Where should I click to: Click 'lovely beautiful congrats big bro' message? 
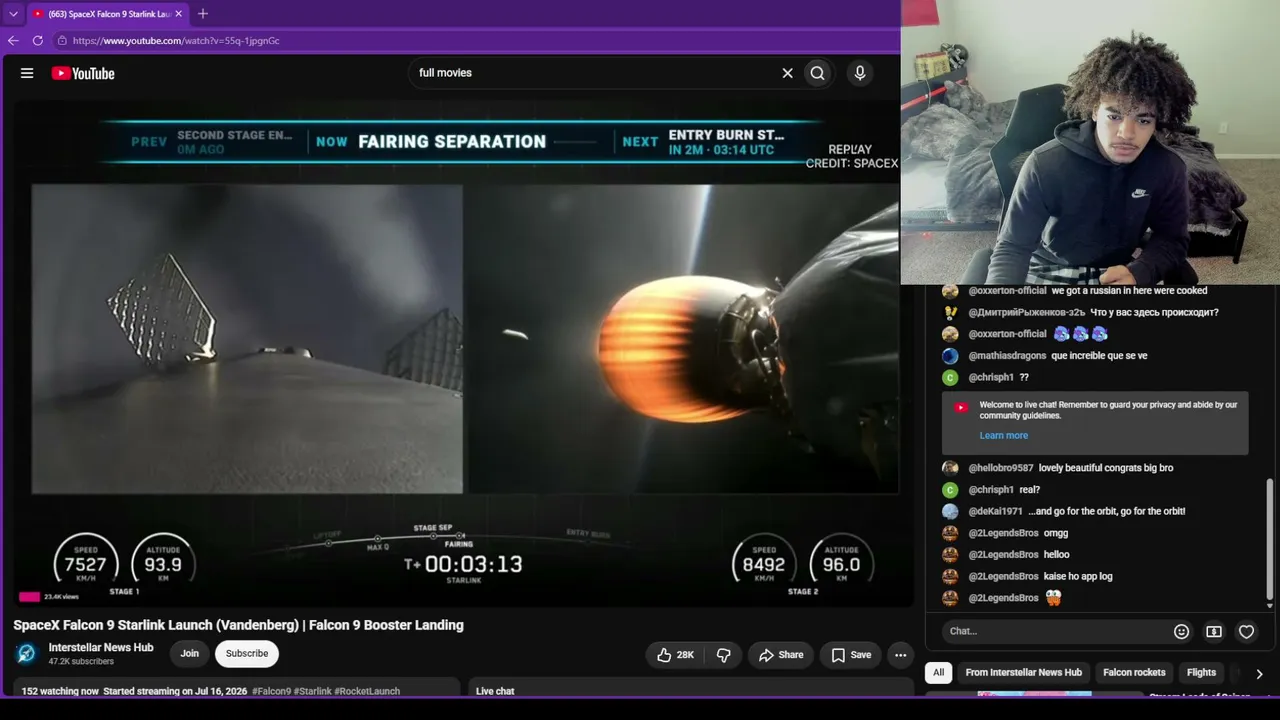1106,468
